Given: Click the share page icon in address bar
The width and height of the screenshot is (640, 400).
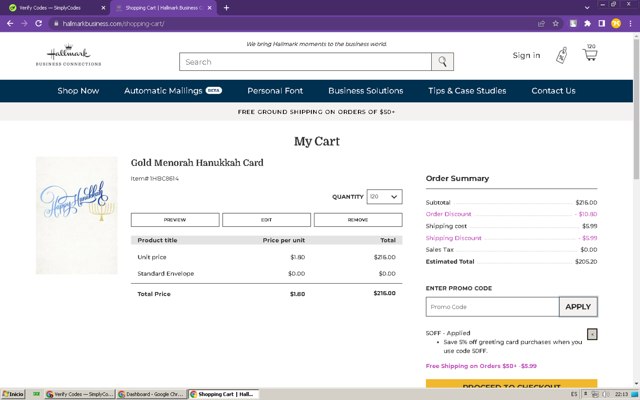Looking at the screenshot, I should pos(541,24).
